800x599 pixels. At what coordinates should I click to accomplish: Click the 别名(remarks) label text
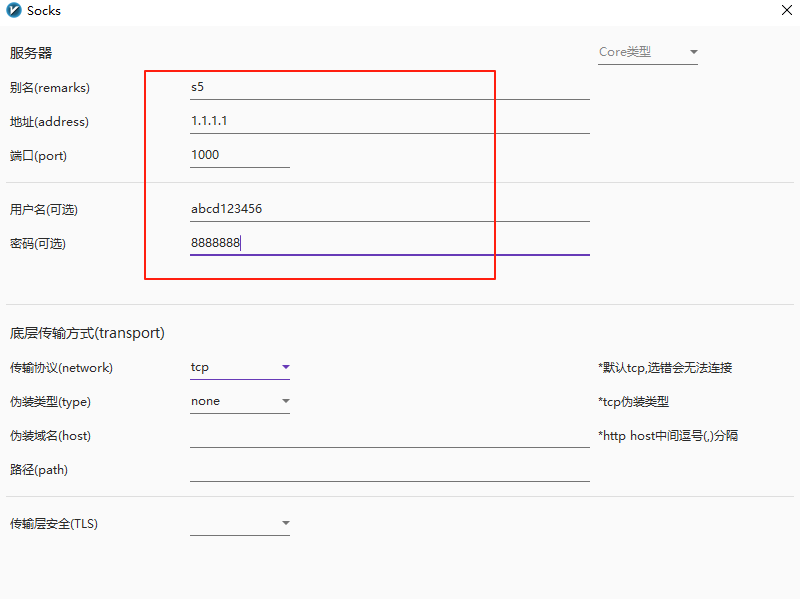pyautogui.click(x=50, y=88)
